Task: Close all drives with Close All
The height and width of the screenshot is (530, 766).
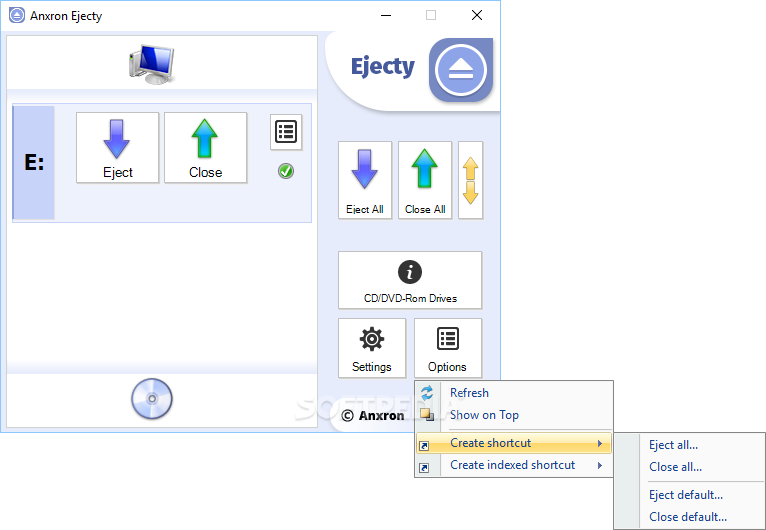Action: (425, 180)
